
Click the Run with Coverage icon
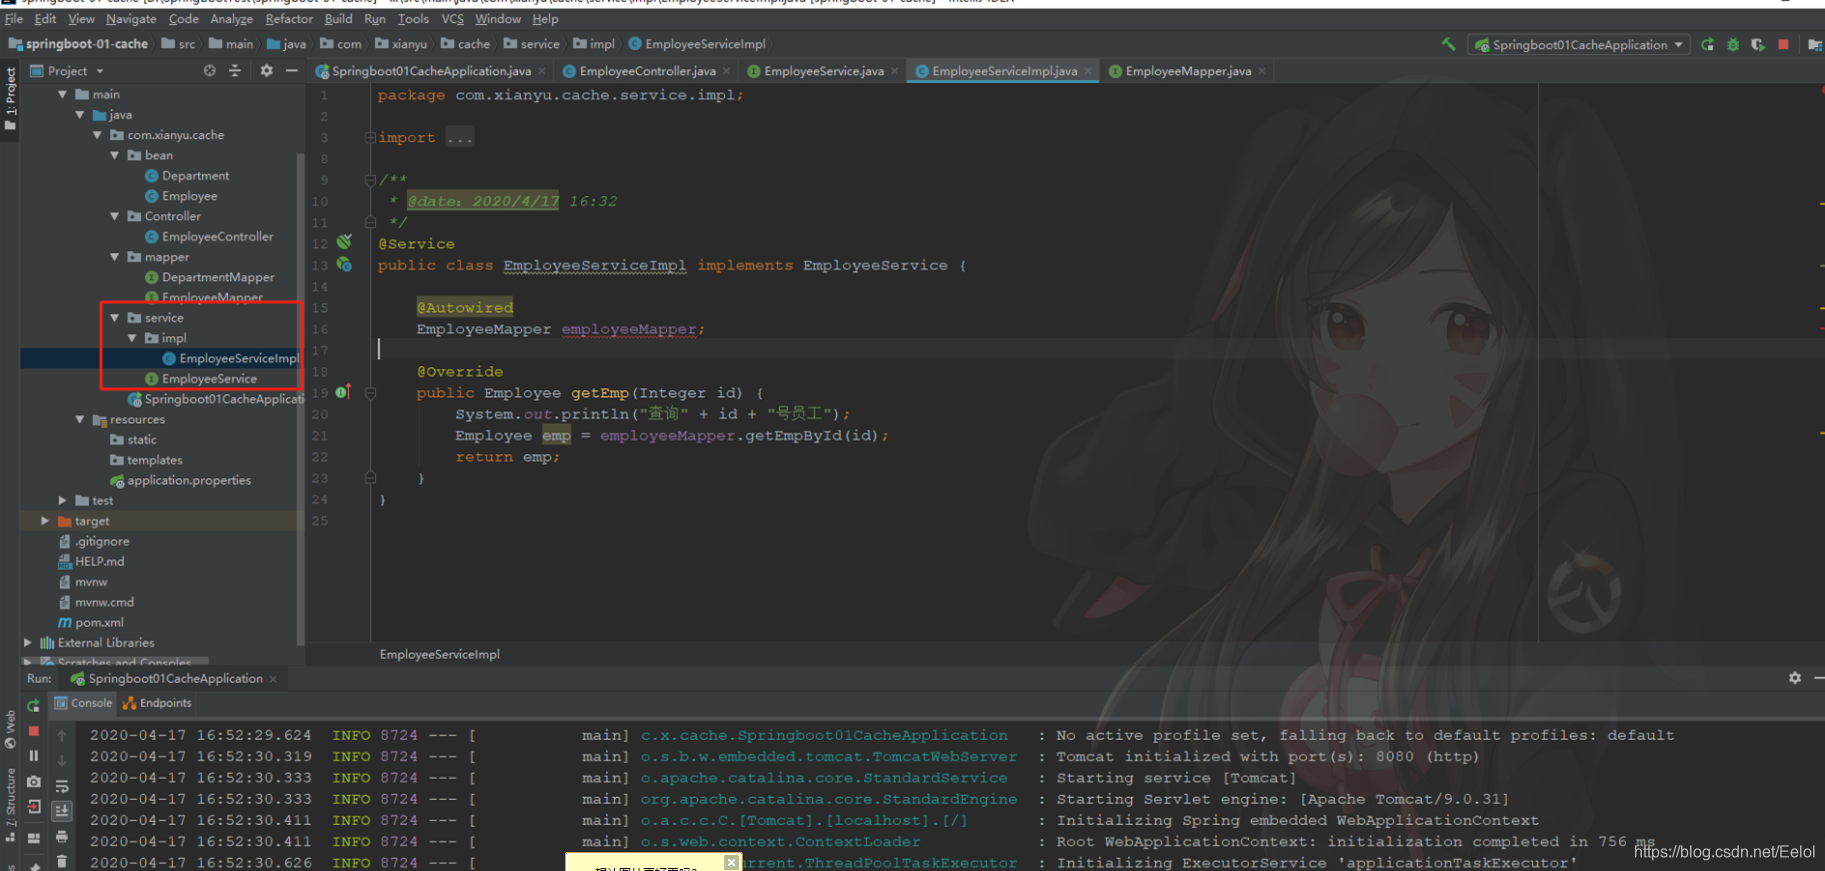pyautogui.click(x=1758, y=44)
